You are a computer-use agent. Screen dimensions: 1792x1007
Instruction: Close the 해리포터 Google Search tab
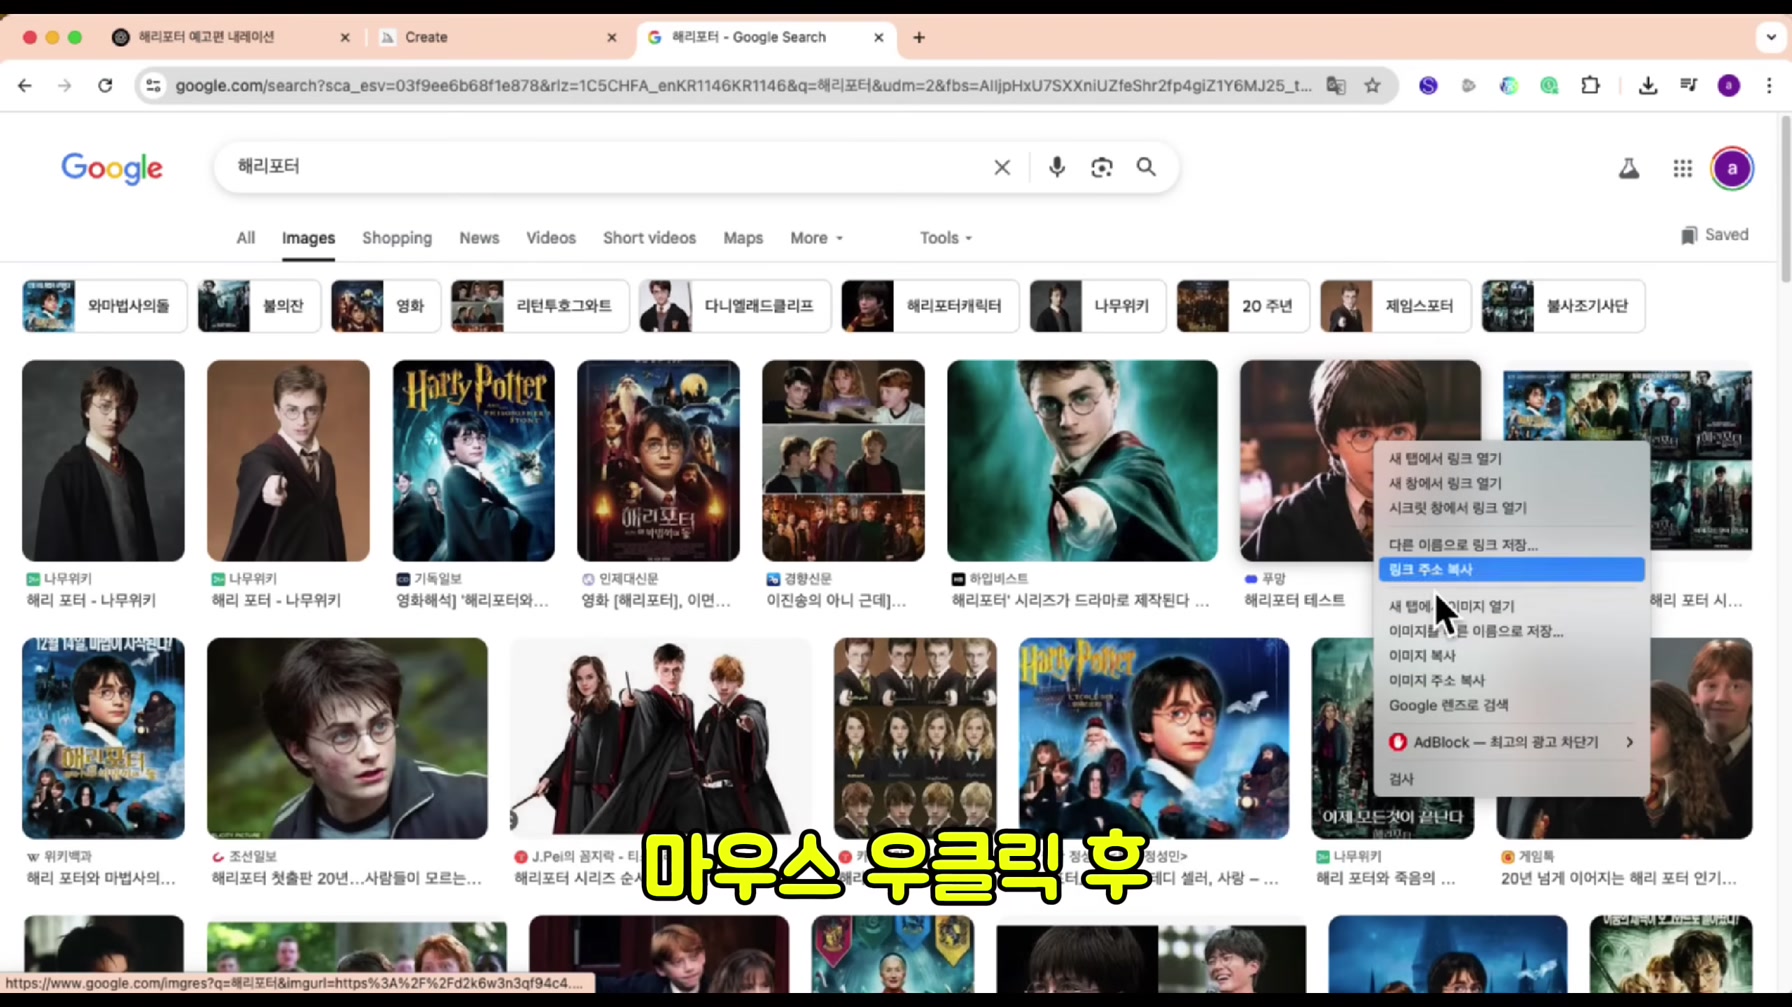pyautogui.click(x=879, y=38)
